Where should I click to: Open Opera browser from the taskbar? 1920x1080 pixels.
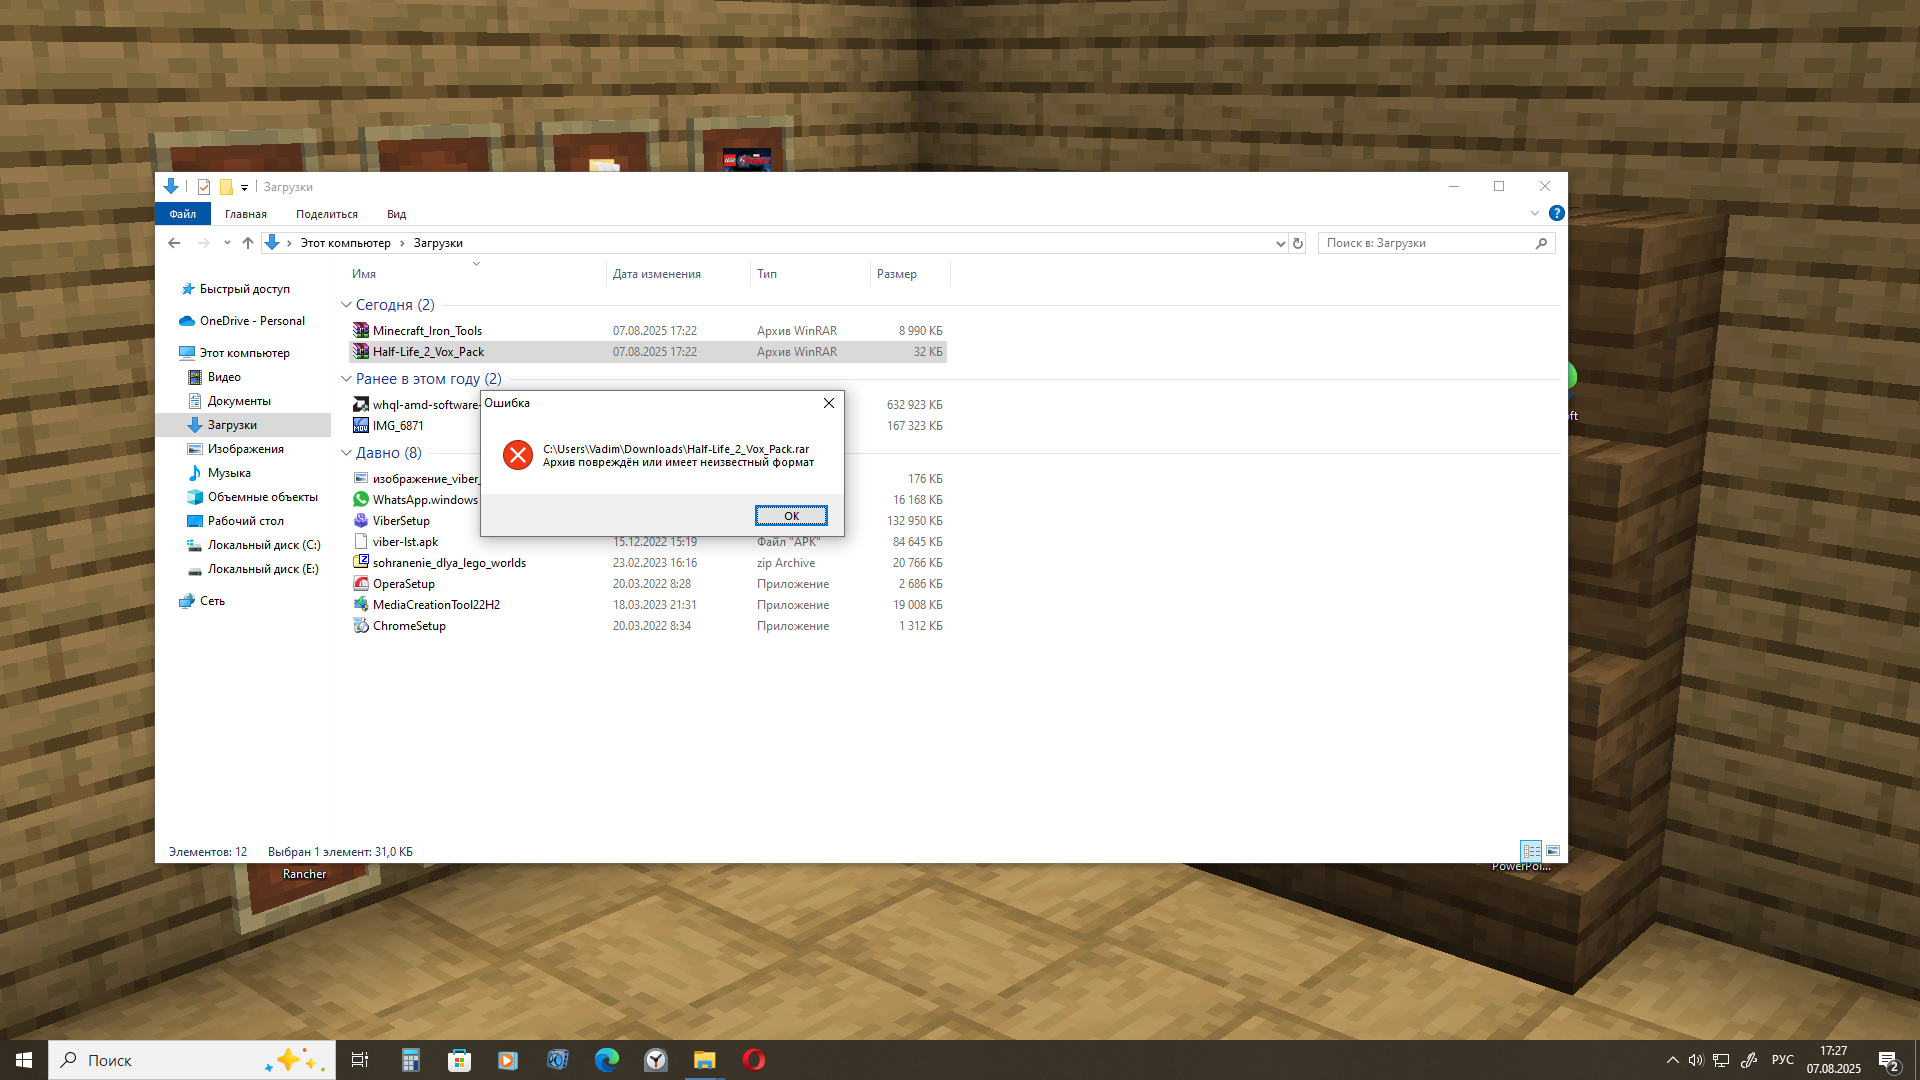pos(753,1060)
